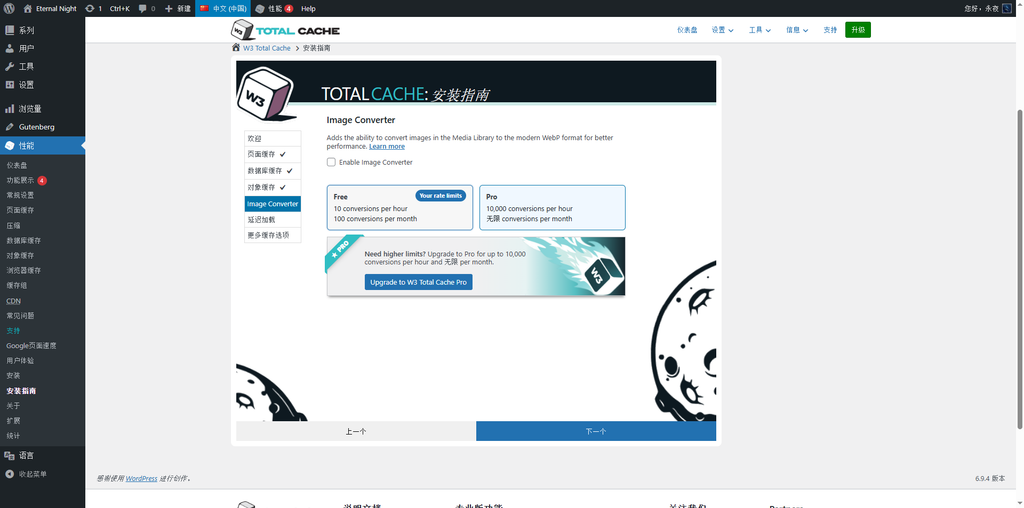
Task: Click the Your rate limits badge
Action: (440, 196)
